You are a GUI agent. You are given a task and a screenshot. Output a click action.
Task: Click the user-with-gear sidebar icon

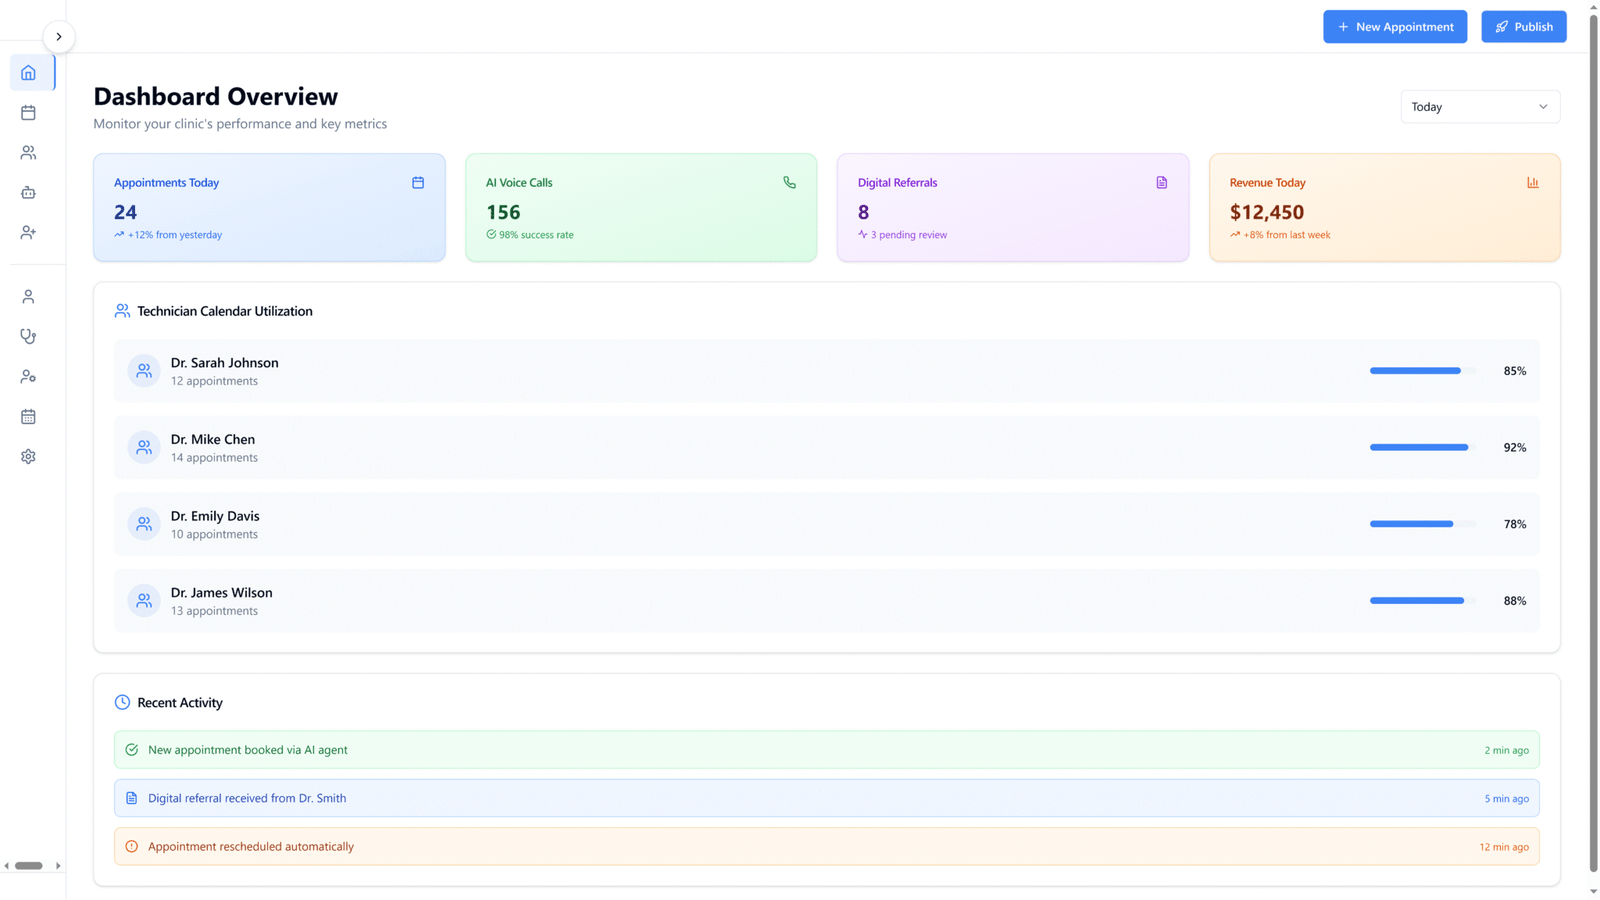click(28, 377)
